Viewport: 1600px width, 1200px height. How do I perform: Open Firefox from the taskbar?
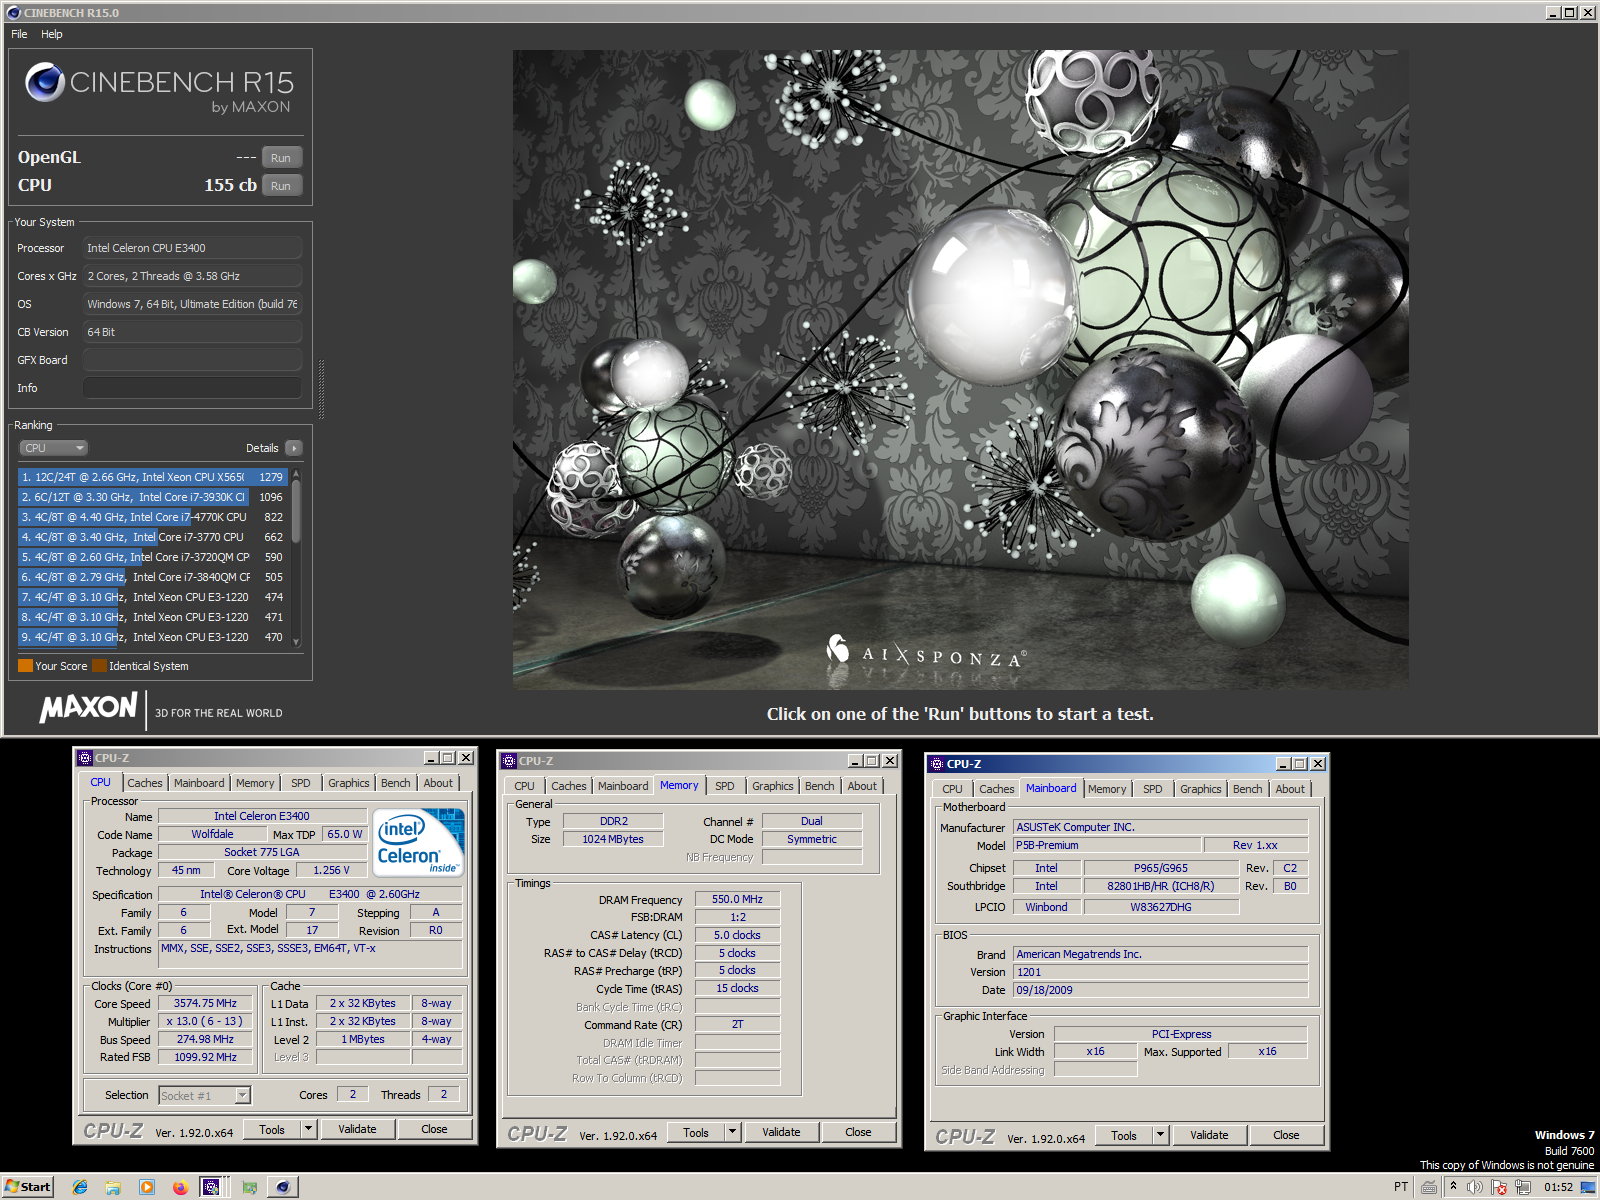pos(180,1187)
